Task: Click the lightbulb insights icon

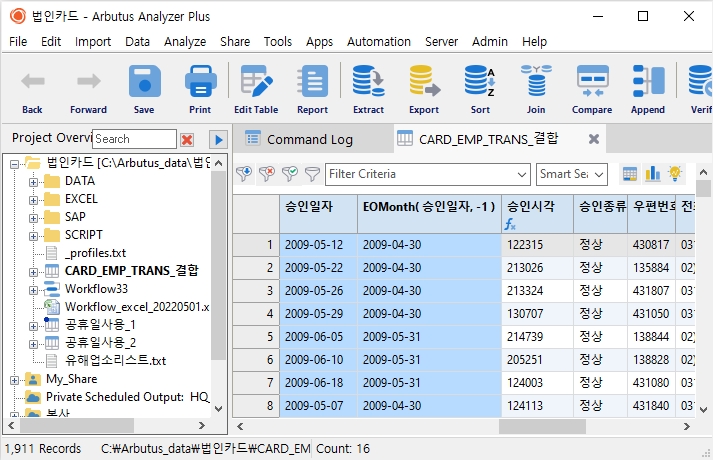Action: (675, 174)
